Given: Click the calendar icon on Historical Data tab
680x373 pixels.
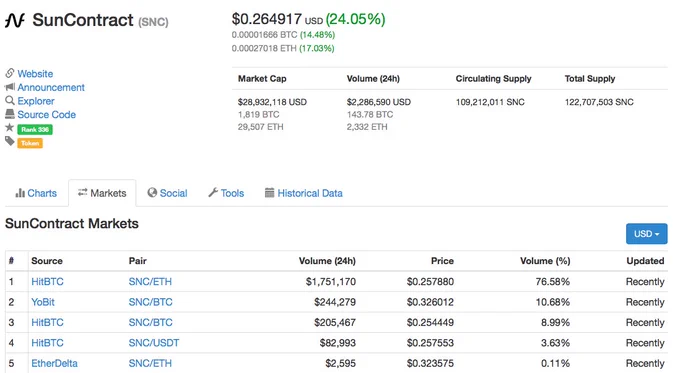Looking at the screenshot, I should click(x=269, y=193).
